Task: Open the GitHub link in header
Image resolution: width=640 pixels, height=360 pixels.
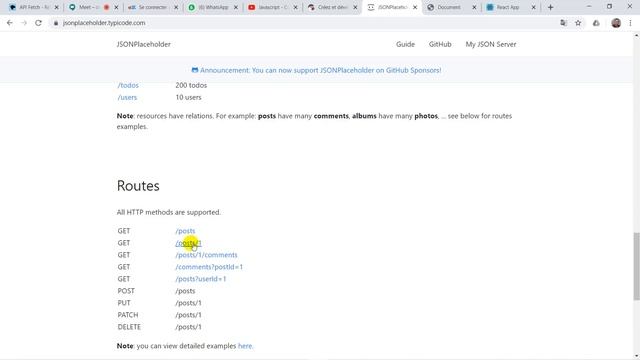Action: (440, 44)
